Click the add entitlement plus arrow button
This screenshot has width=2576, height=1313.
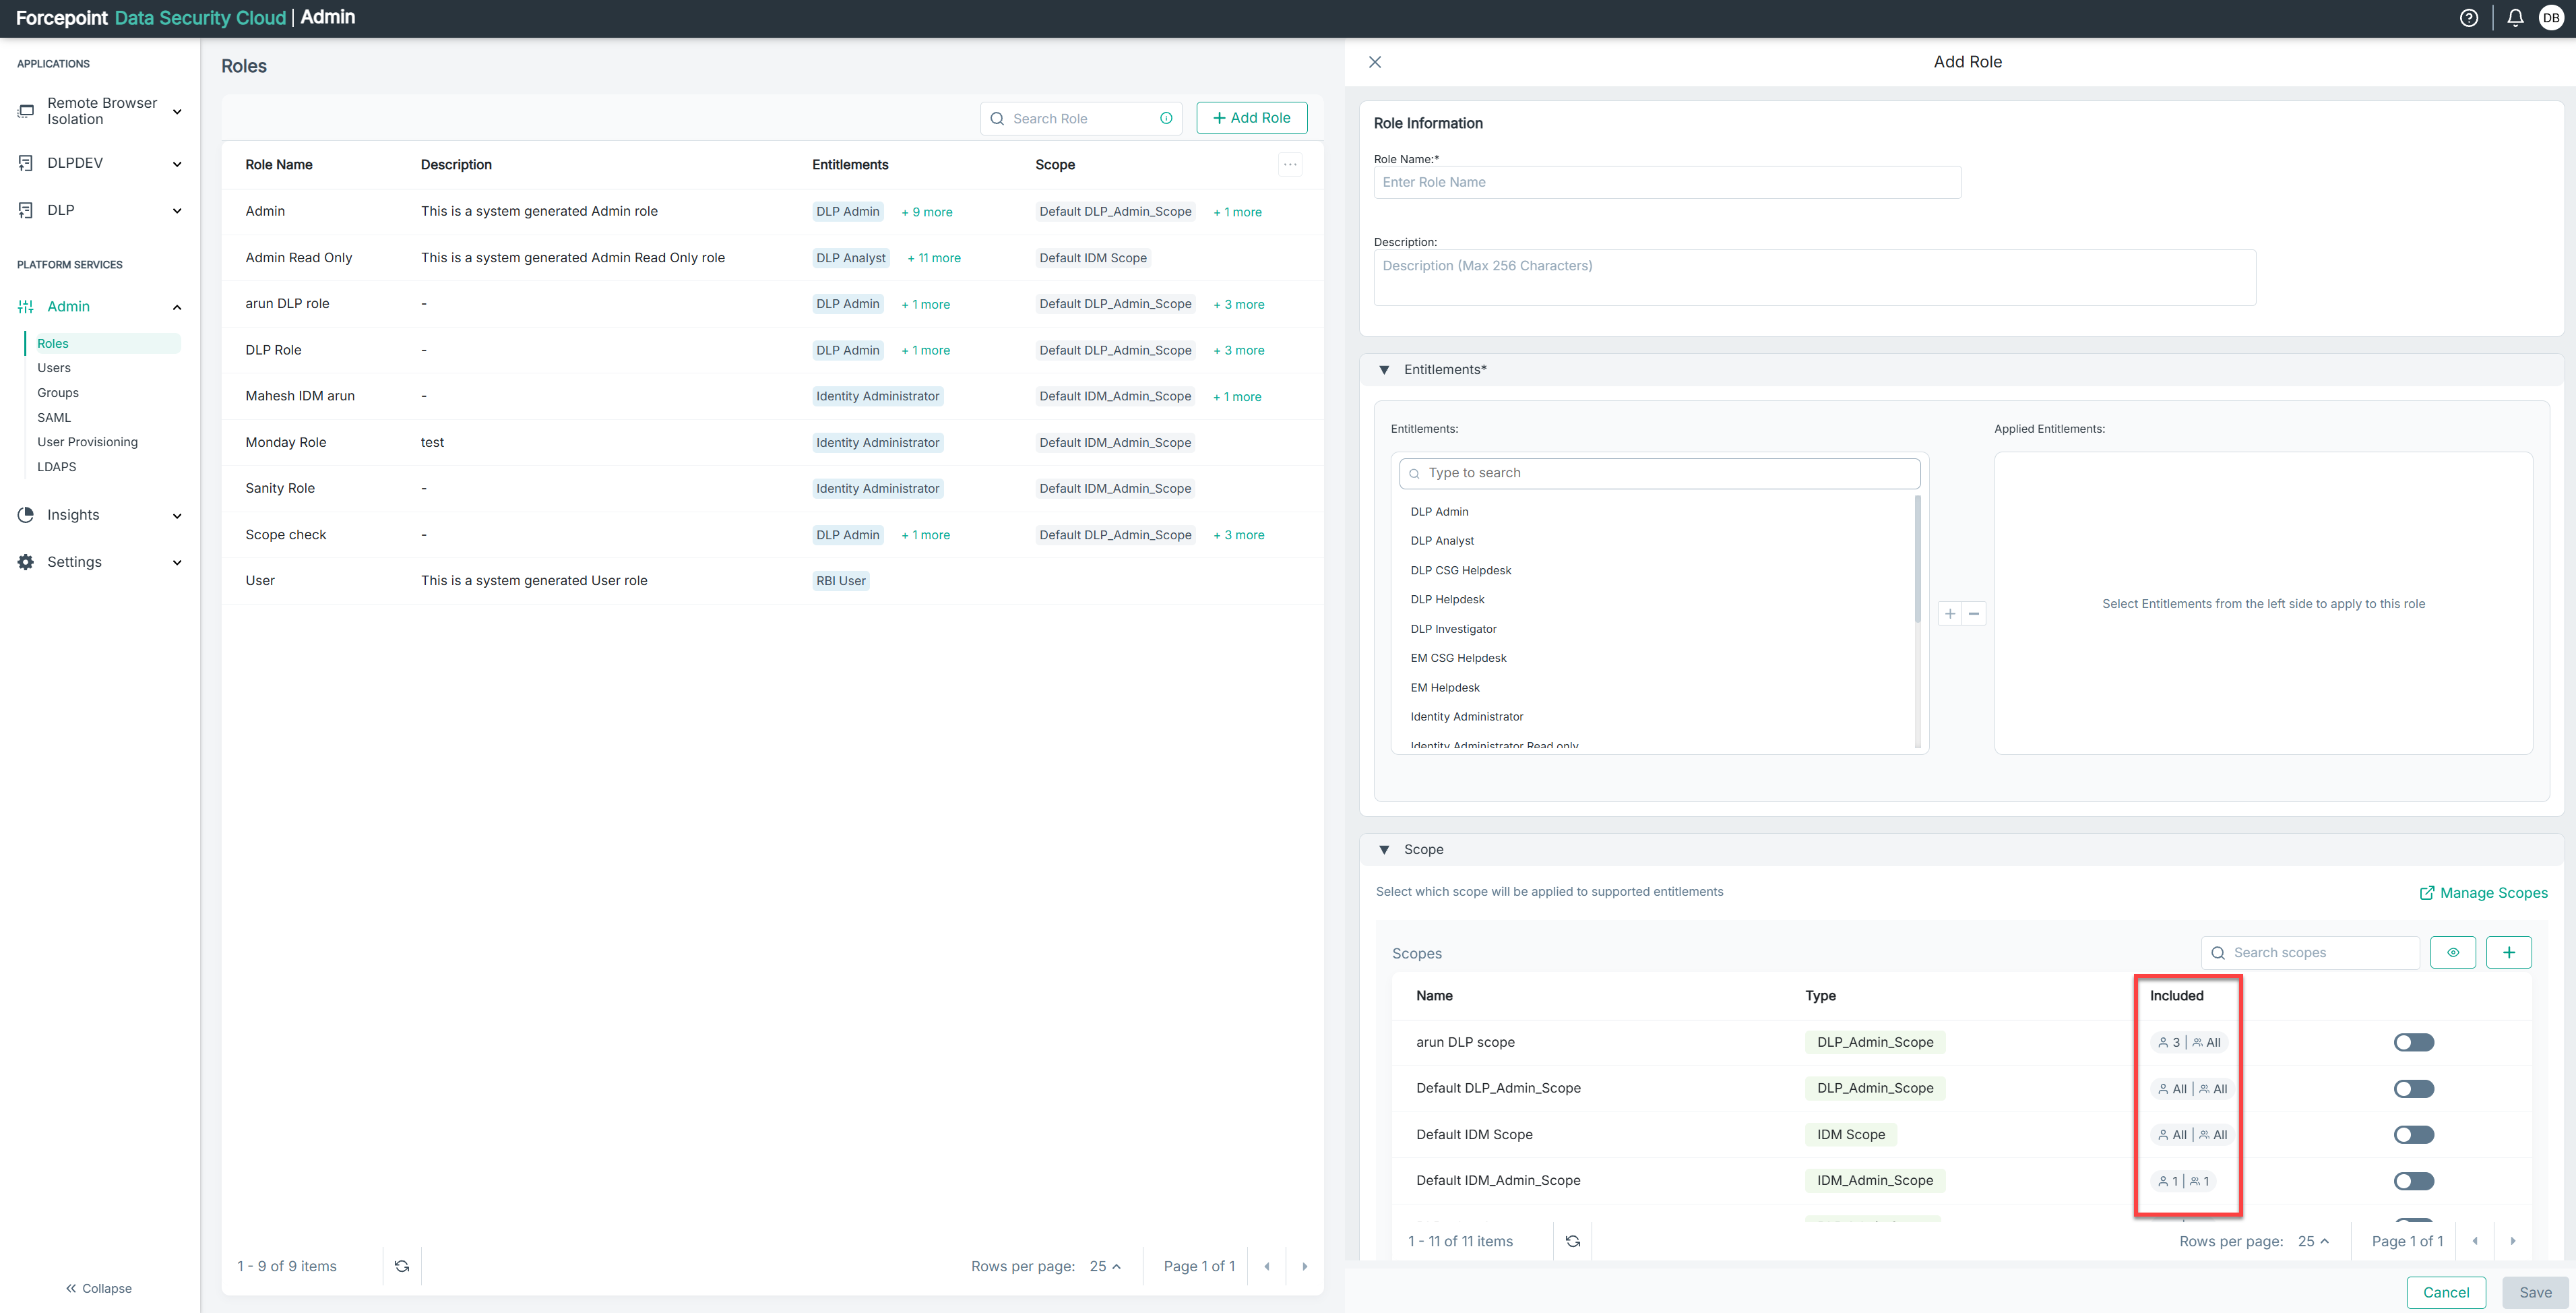click(x=1950, y=613)
